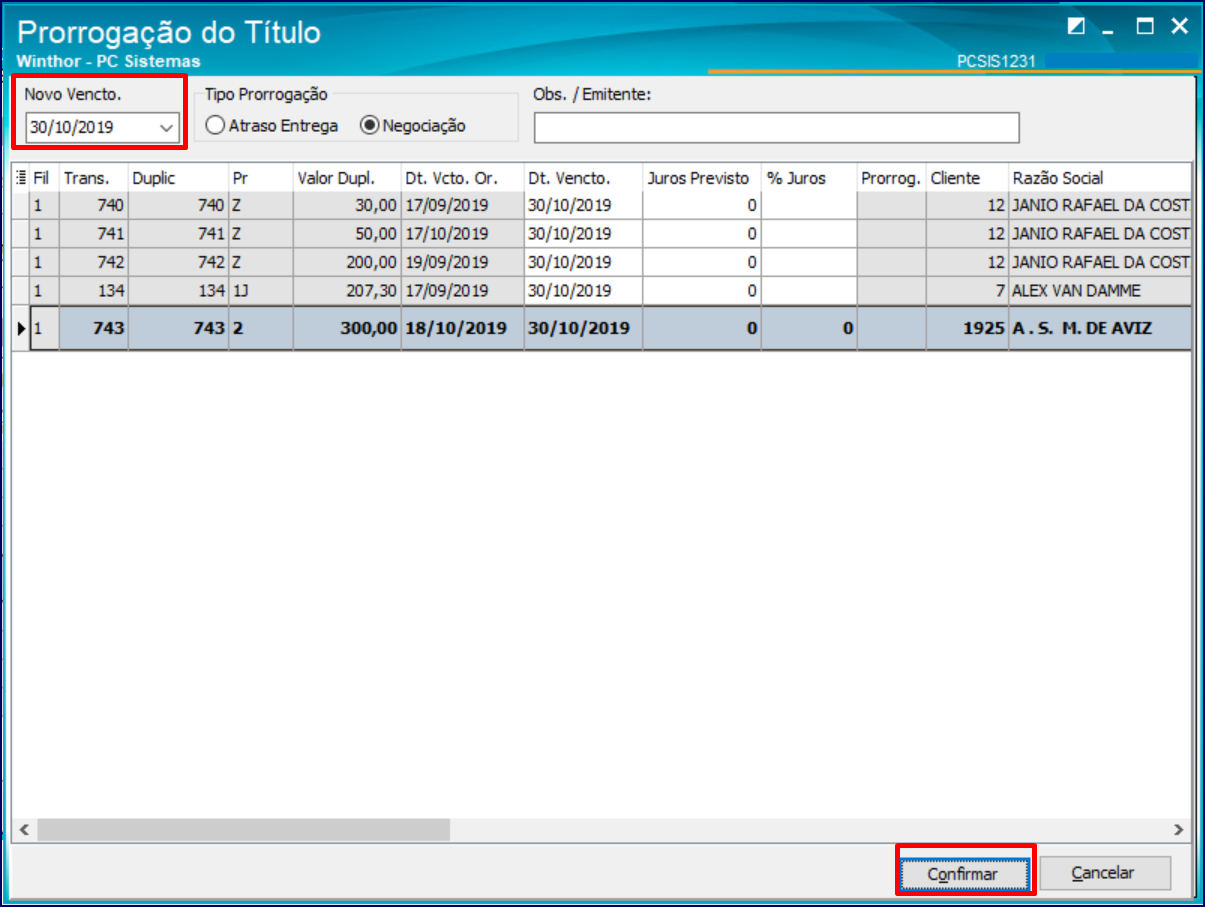
Task: Click original due date 19/09/2019
Action: (x=463, y=263)
